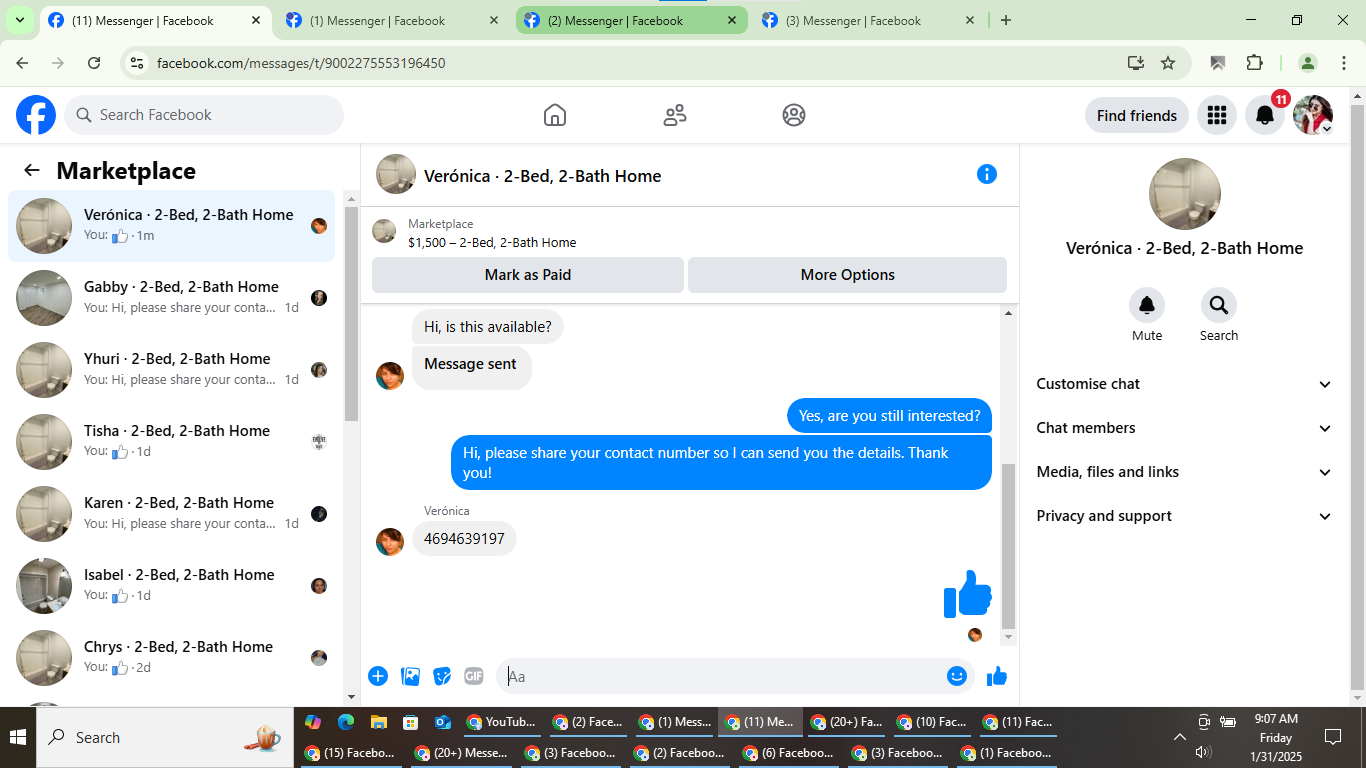Open the large listing photo in right panel
The width and height of the screenshot is (1366, 768).
1185,194
